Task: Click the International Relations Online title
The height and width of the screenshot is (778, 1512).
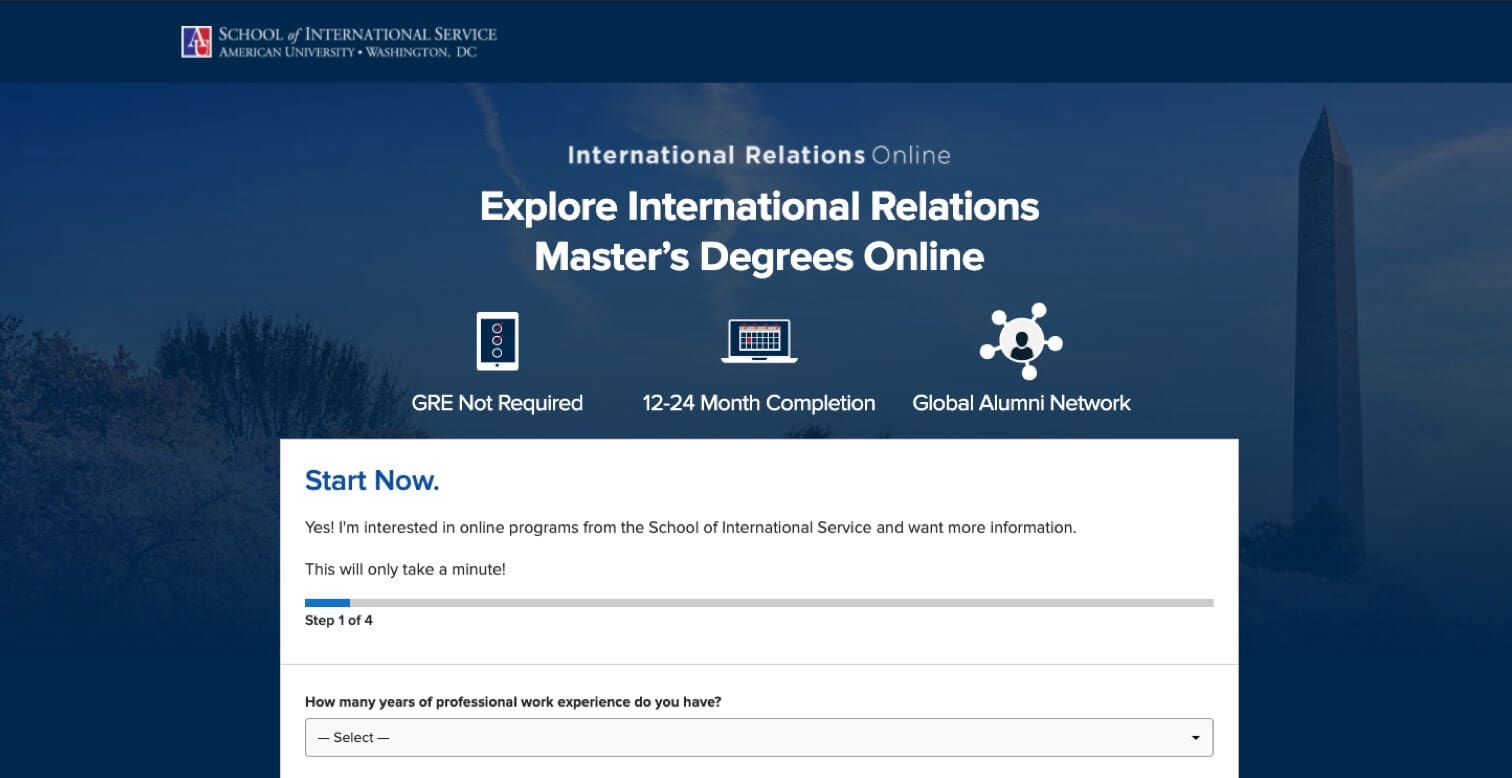Action: (759, 155)
